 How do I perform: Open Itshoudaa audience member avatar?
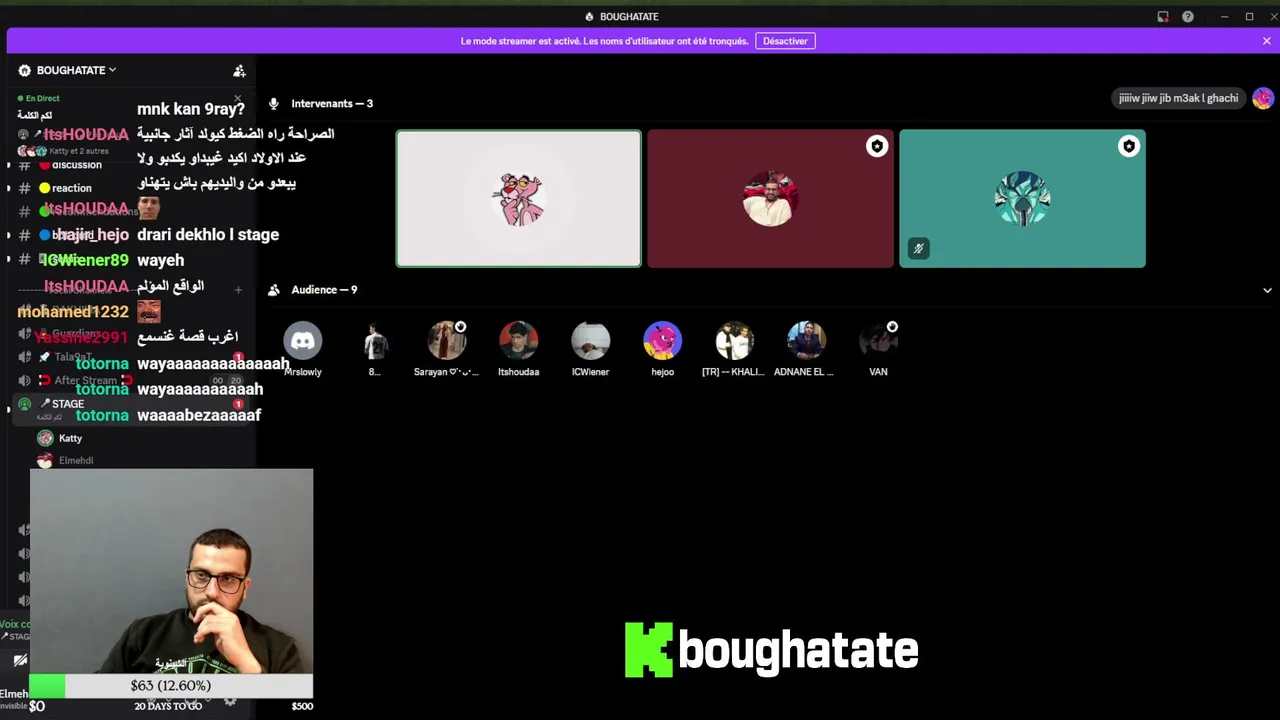[519, 341]
